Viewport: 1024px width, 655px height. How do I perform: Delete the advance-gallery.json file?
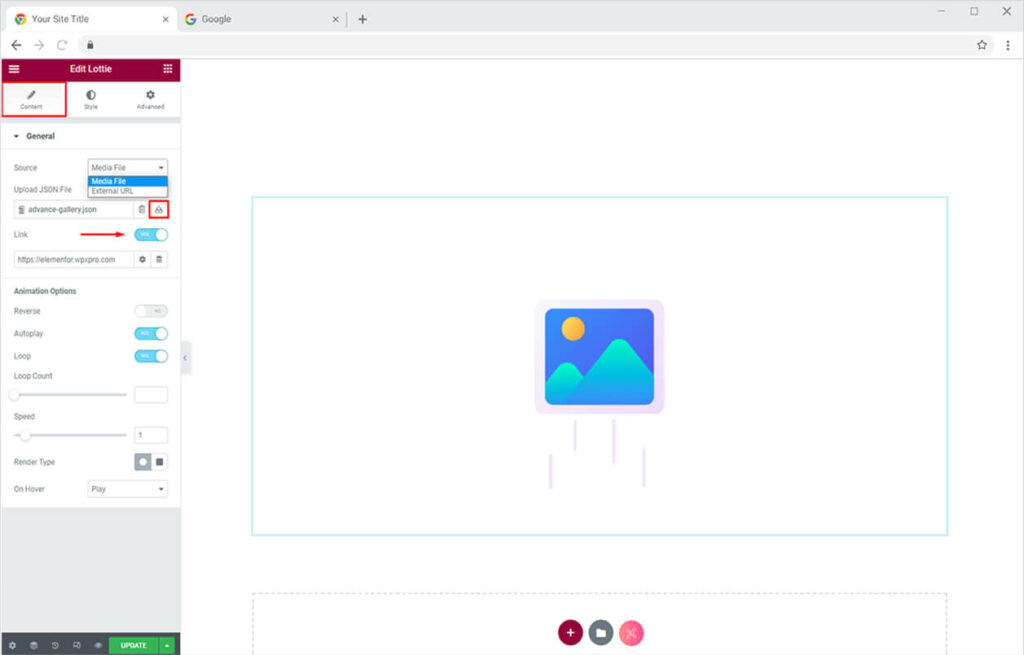point(142,210)
